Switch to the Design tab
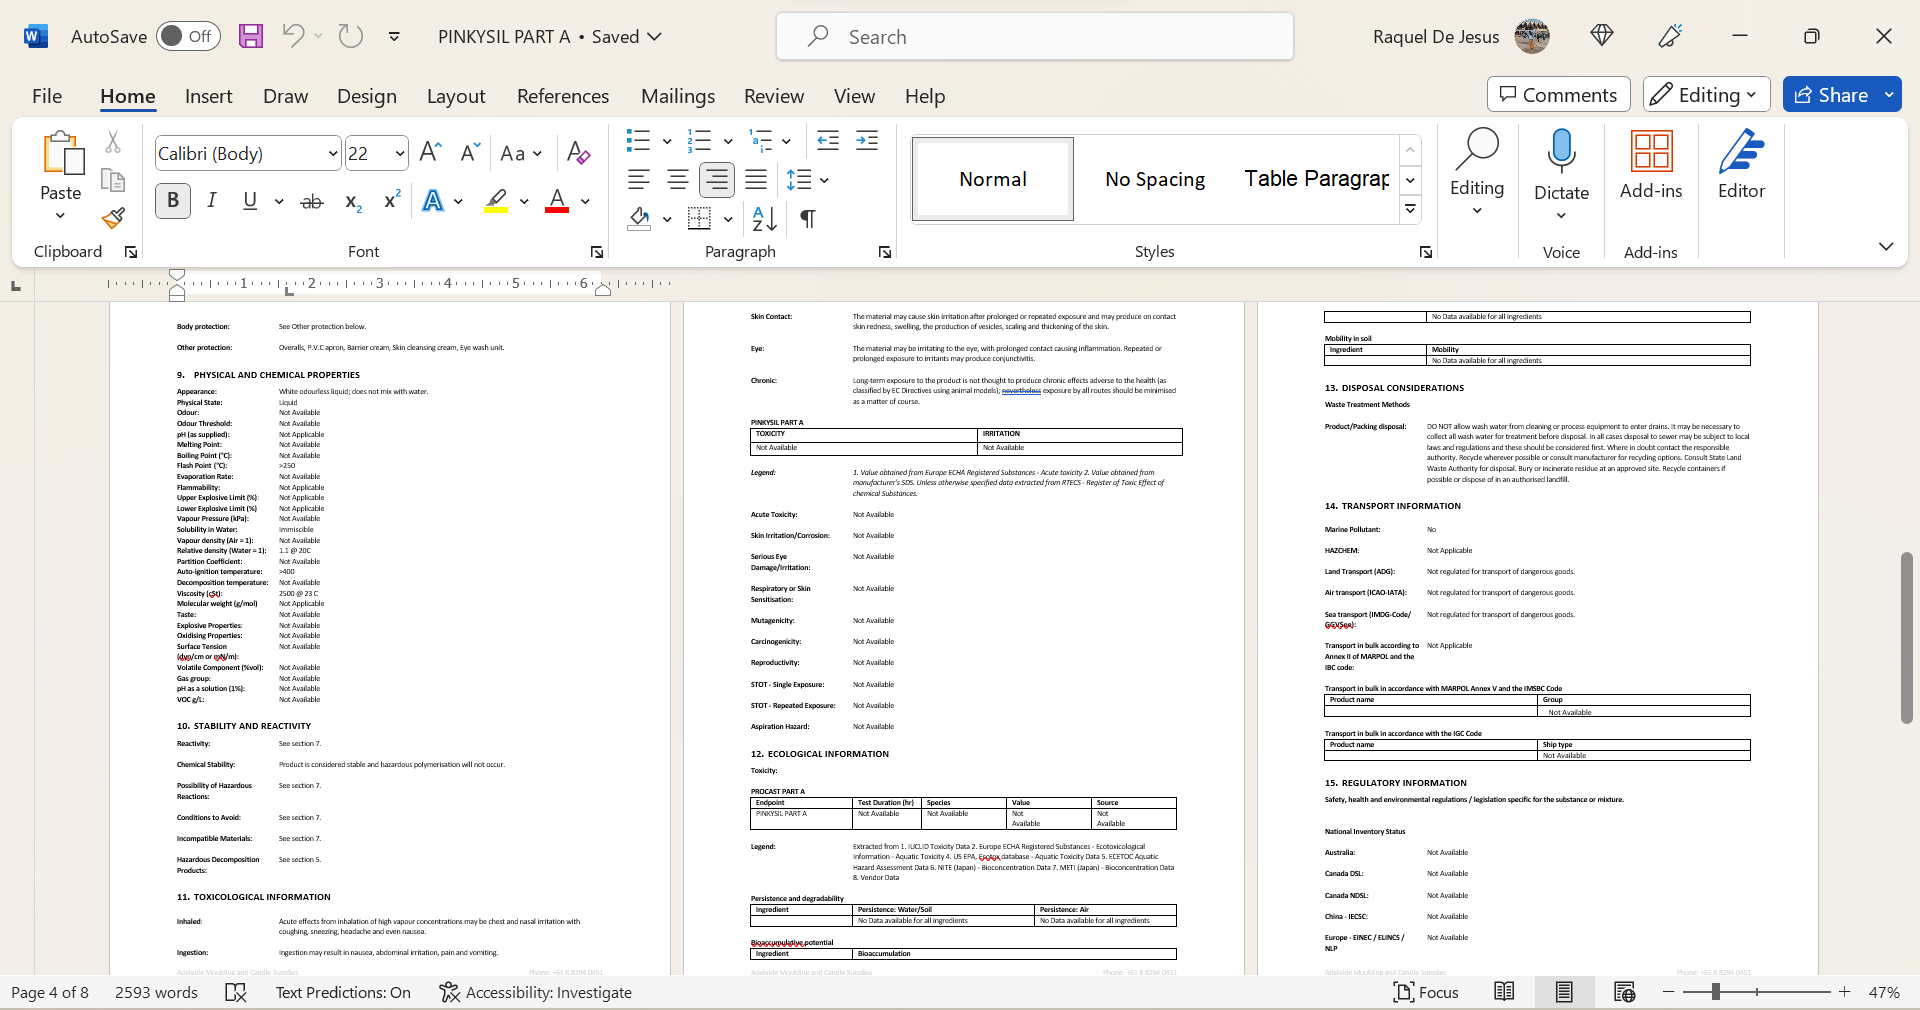Screen dimensions: 1920x1010 click(x=367, y=96)
